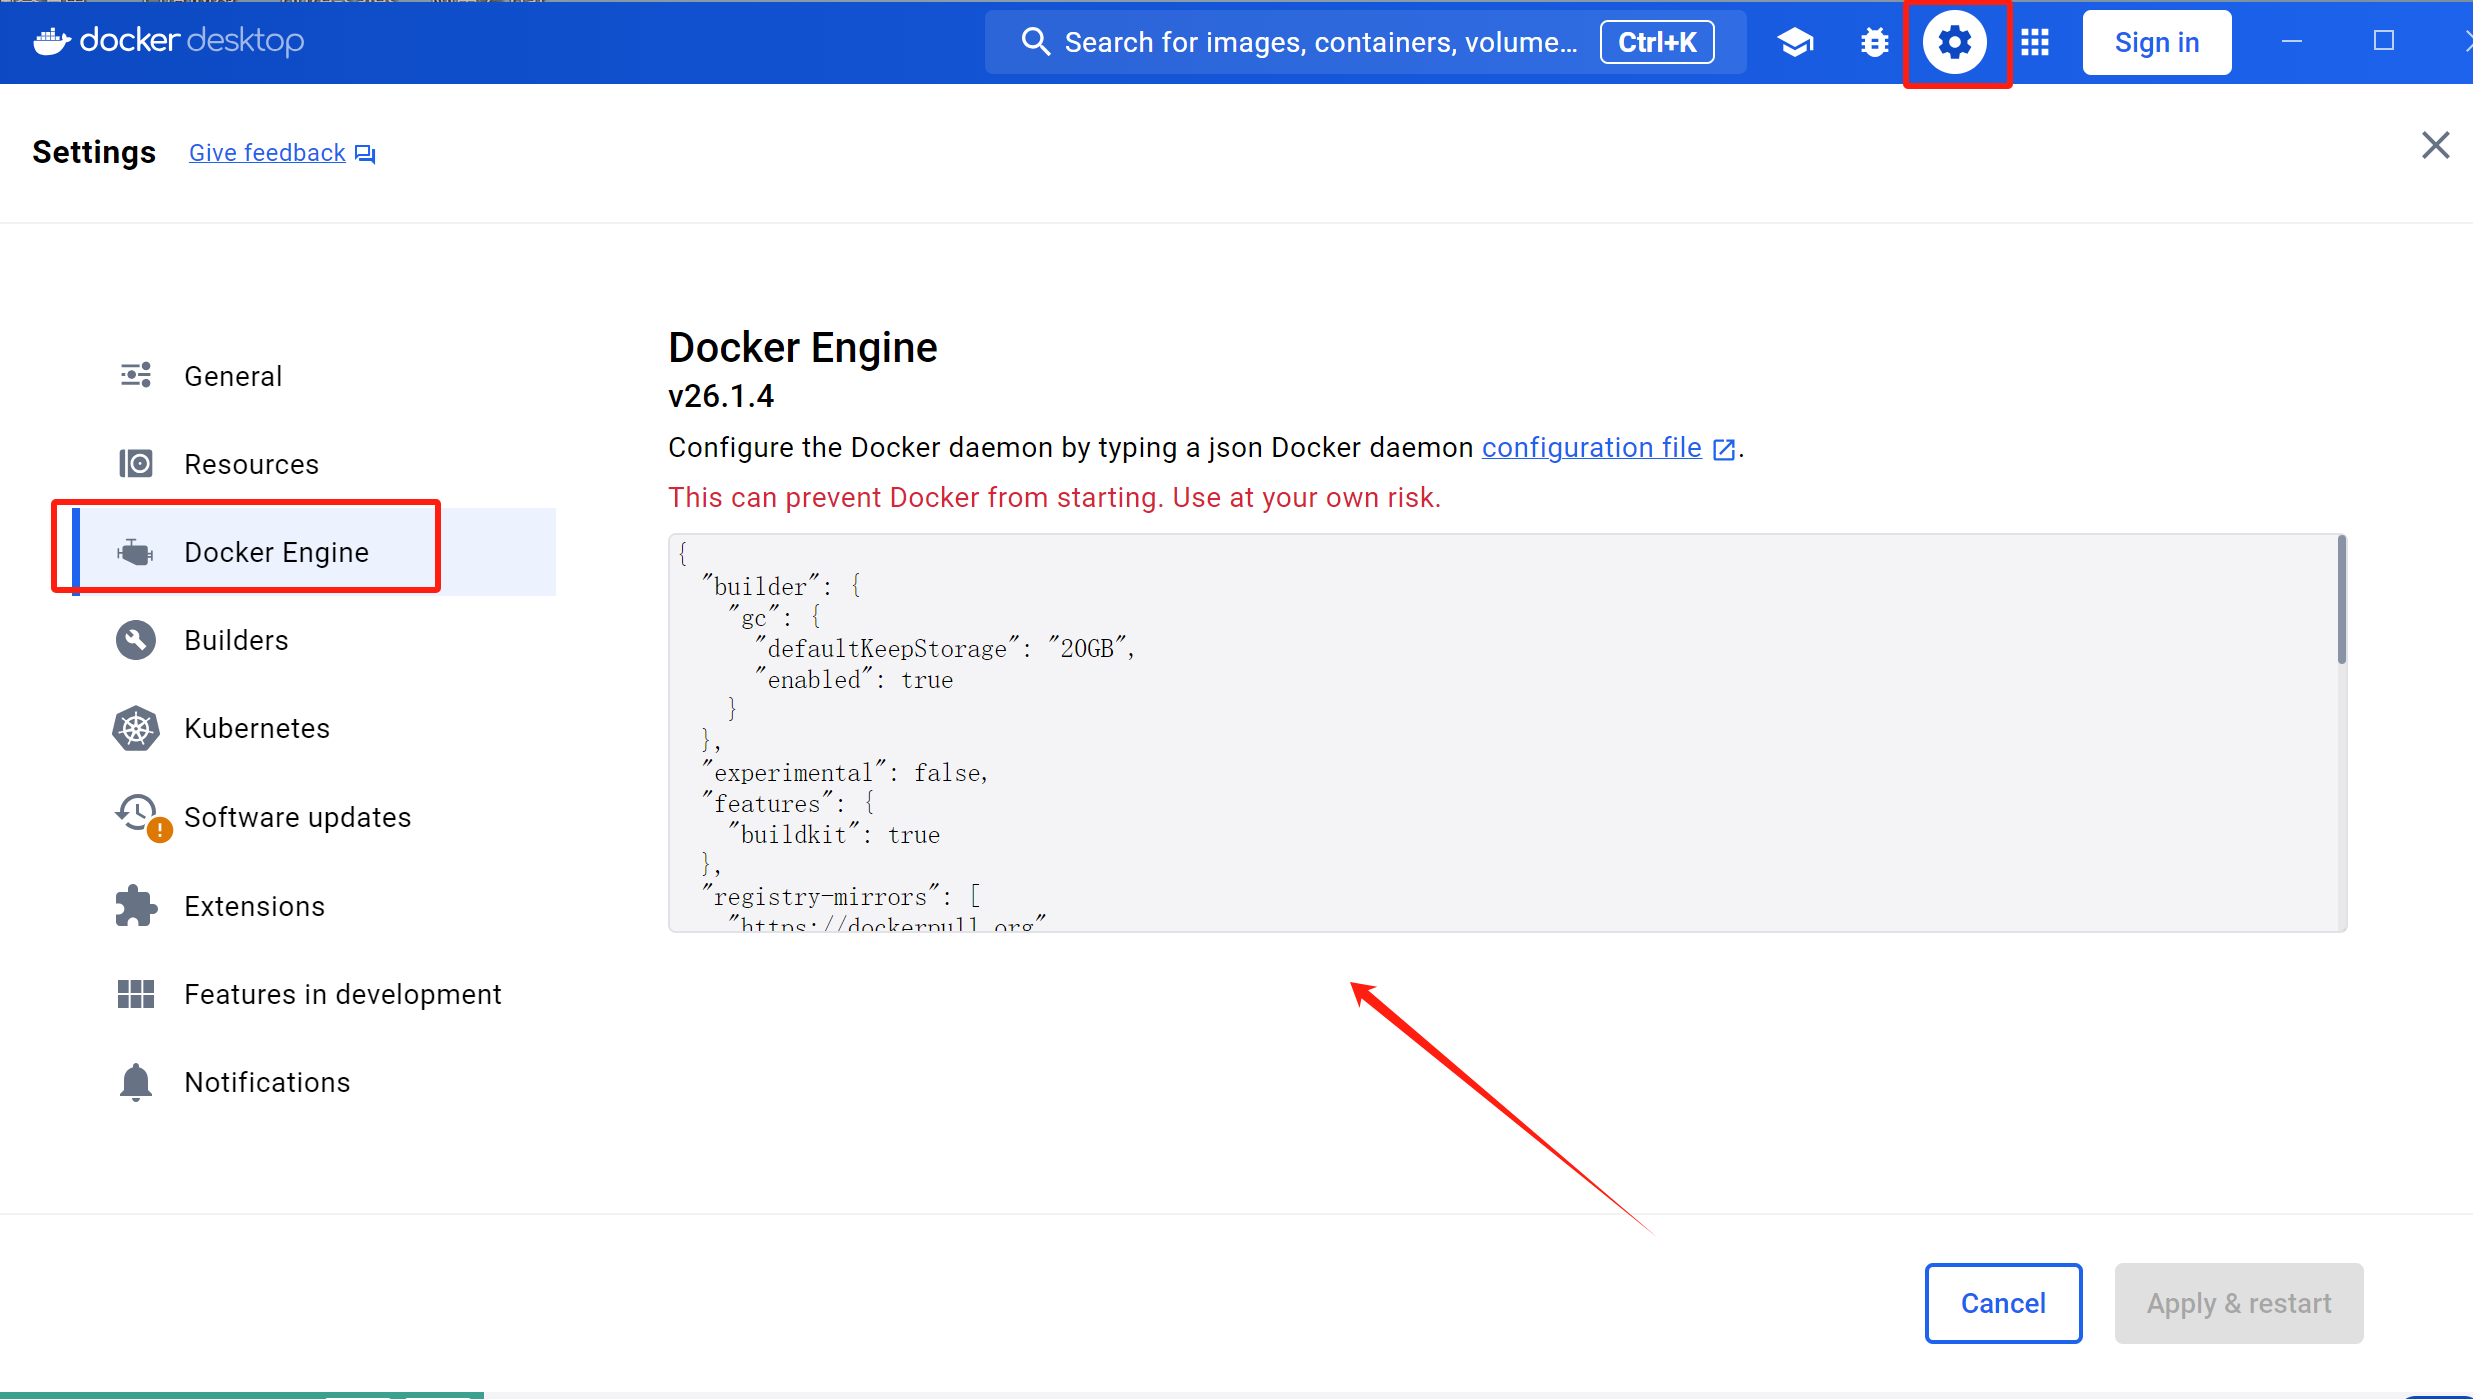This screenshot has width=2473, height=1399.
Task: Click the "experimental": false line
Action: pos(845,772)
